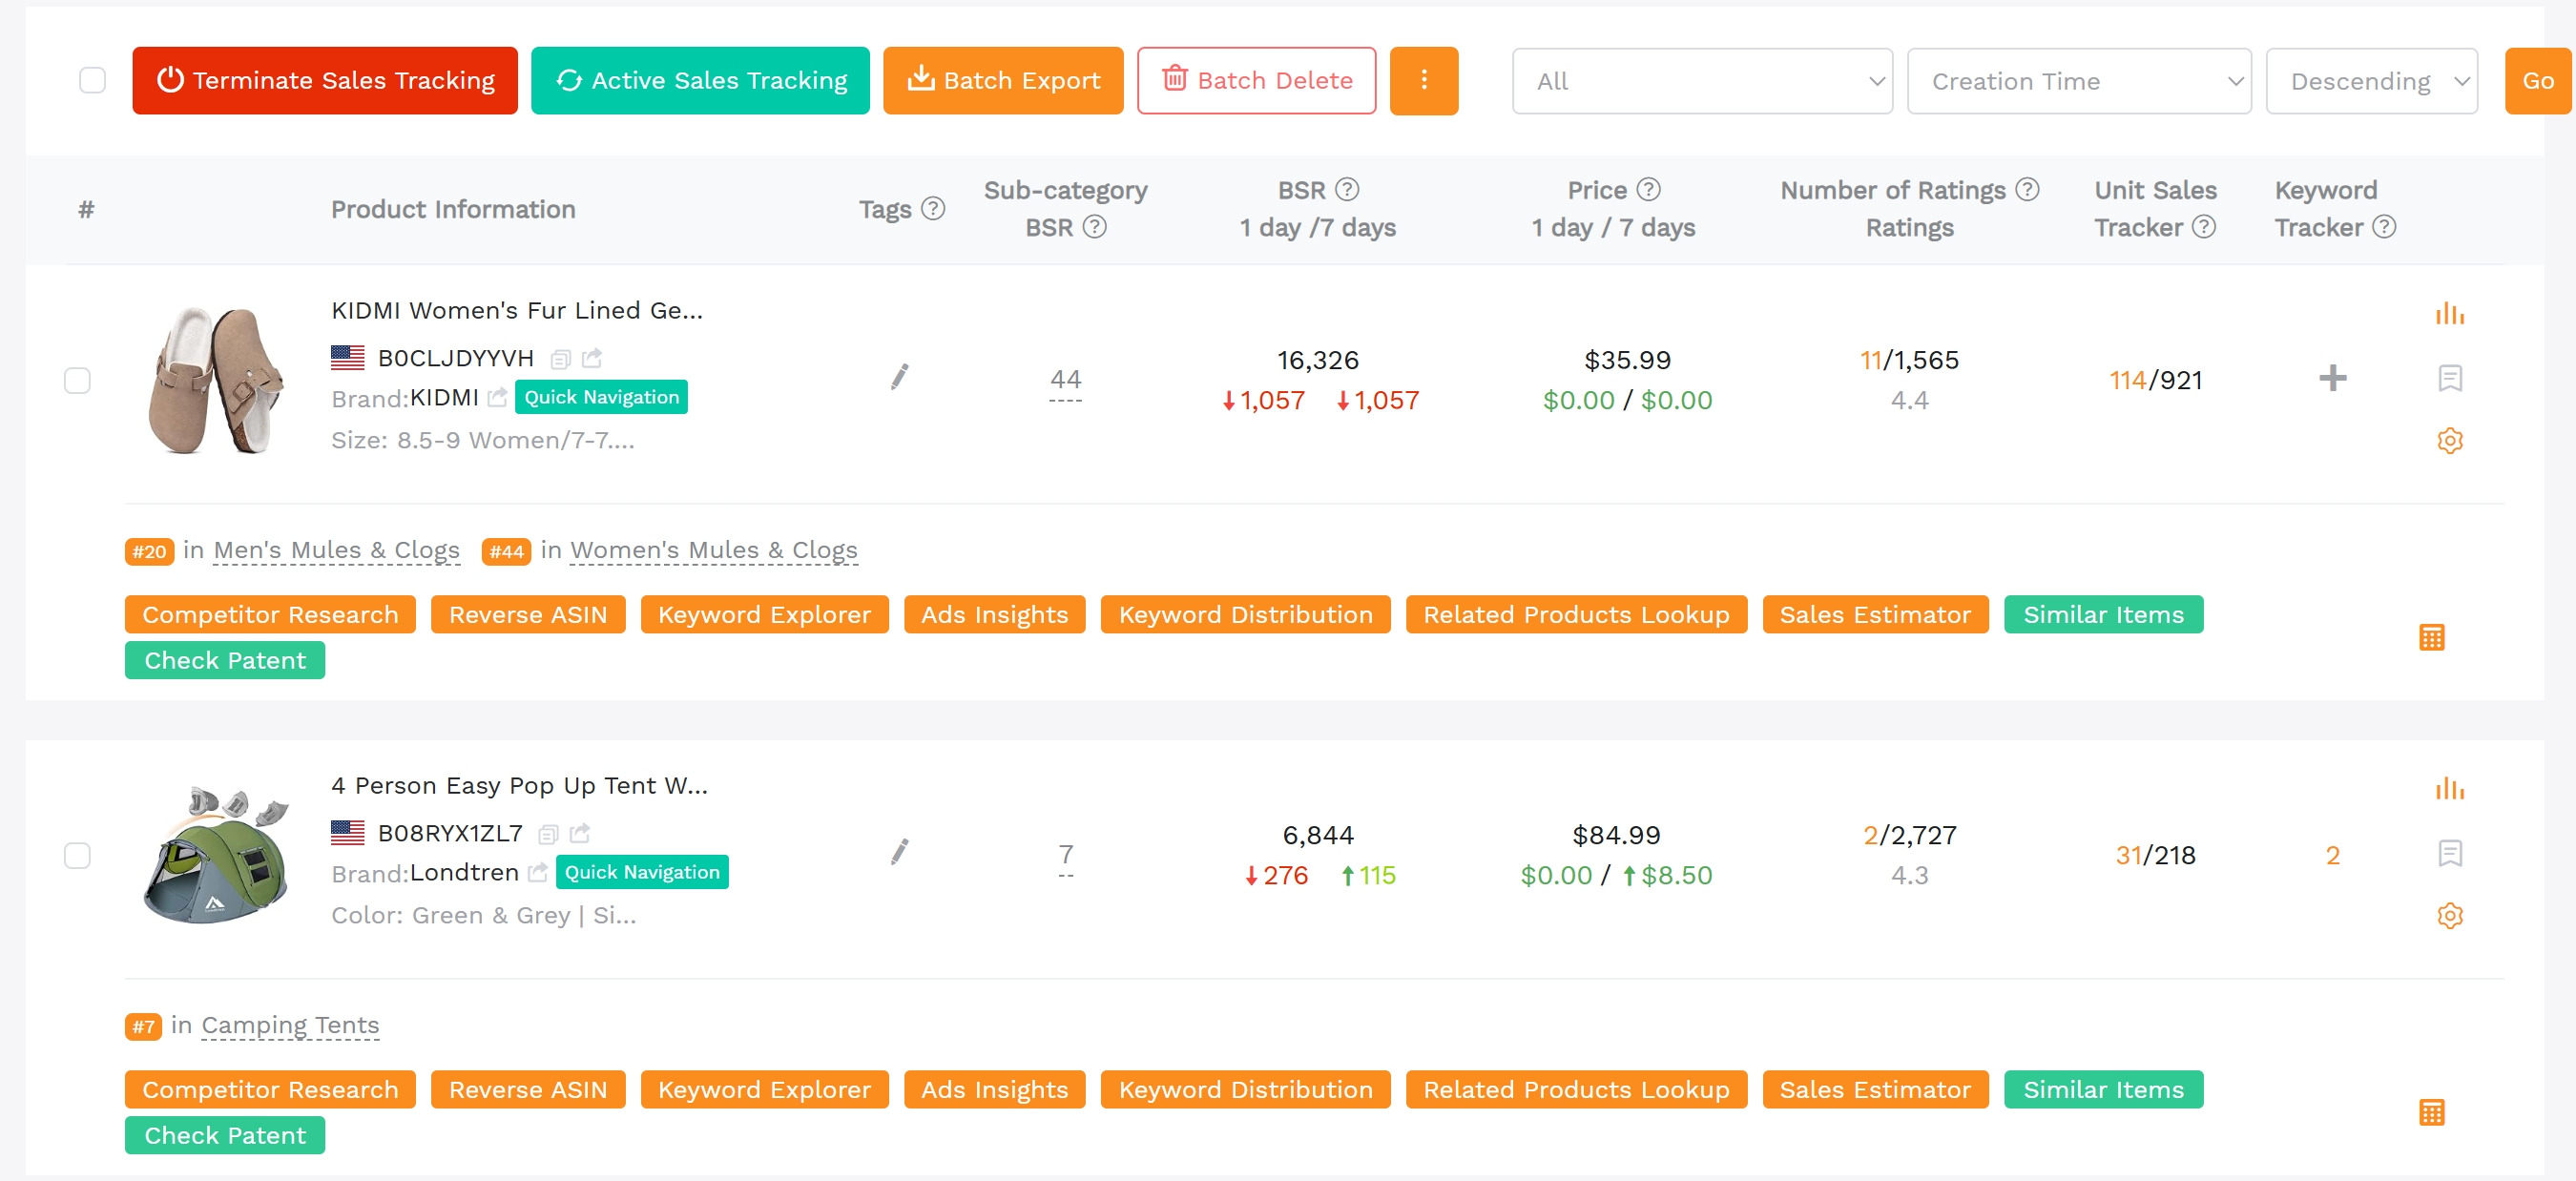Show Unit Sales Tracker help icon
The image size is (2576, 1181).
click(2203, 227)
